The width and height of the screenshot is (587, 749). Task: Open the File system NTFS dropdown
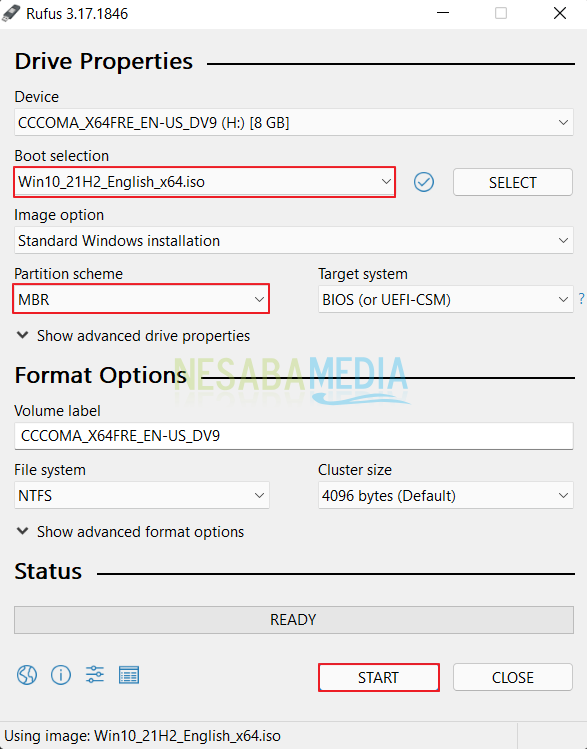142,495
